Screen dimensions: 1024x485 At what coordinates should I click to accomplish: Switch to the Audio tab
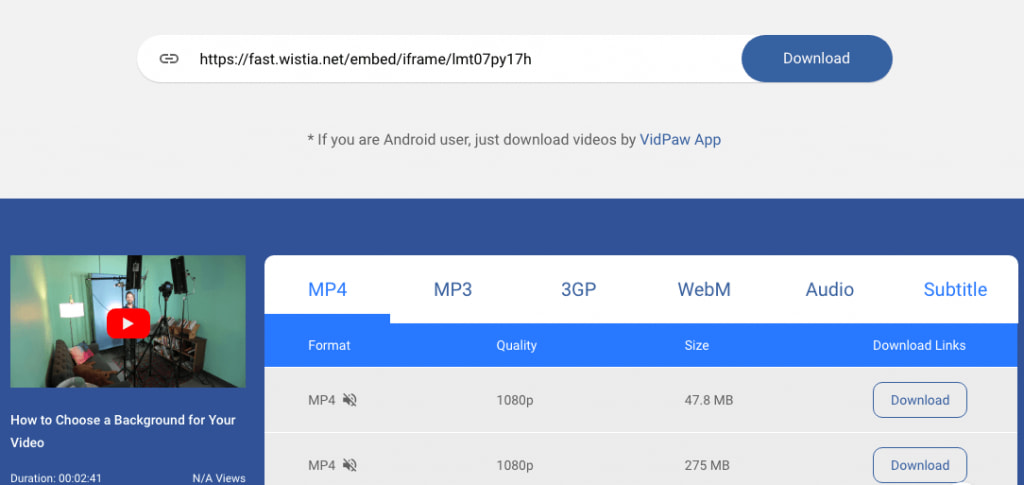click(829, 289)
